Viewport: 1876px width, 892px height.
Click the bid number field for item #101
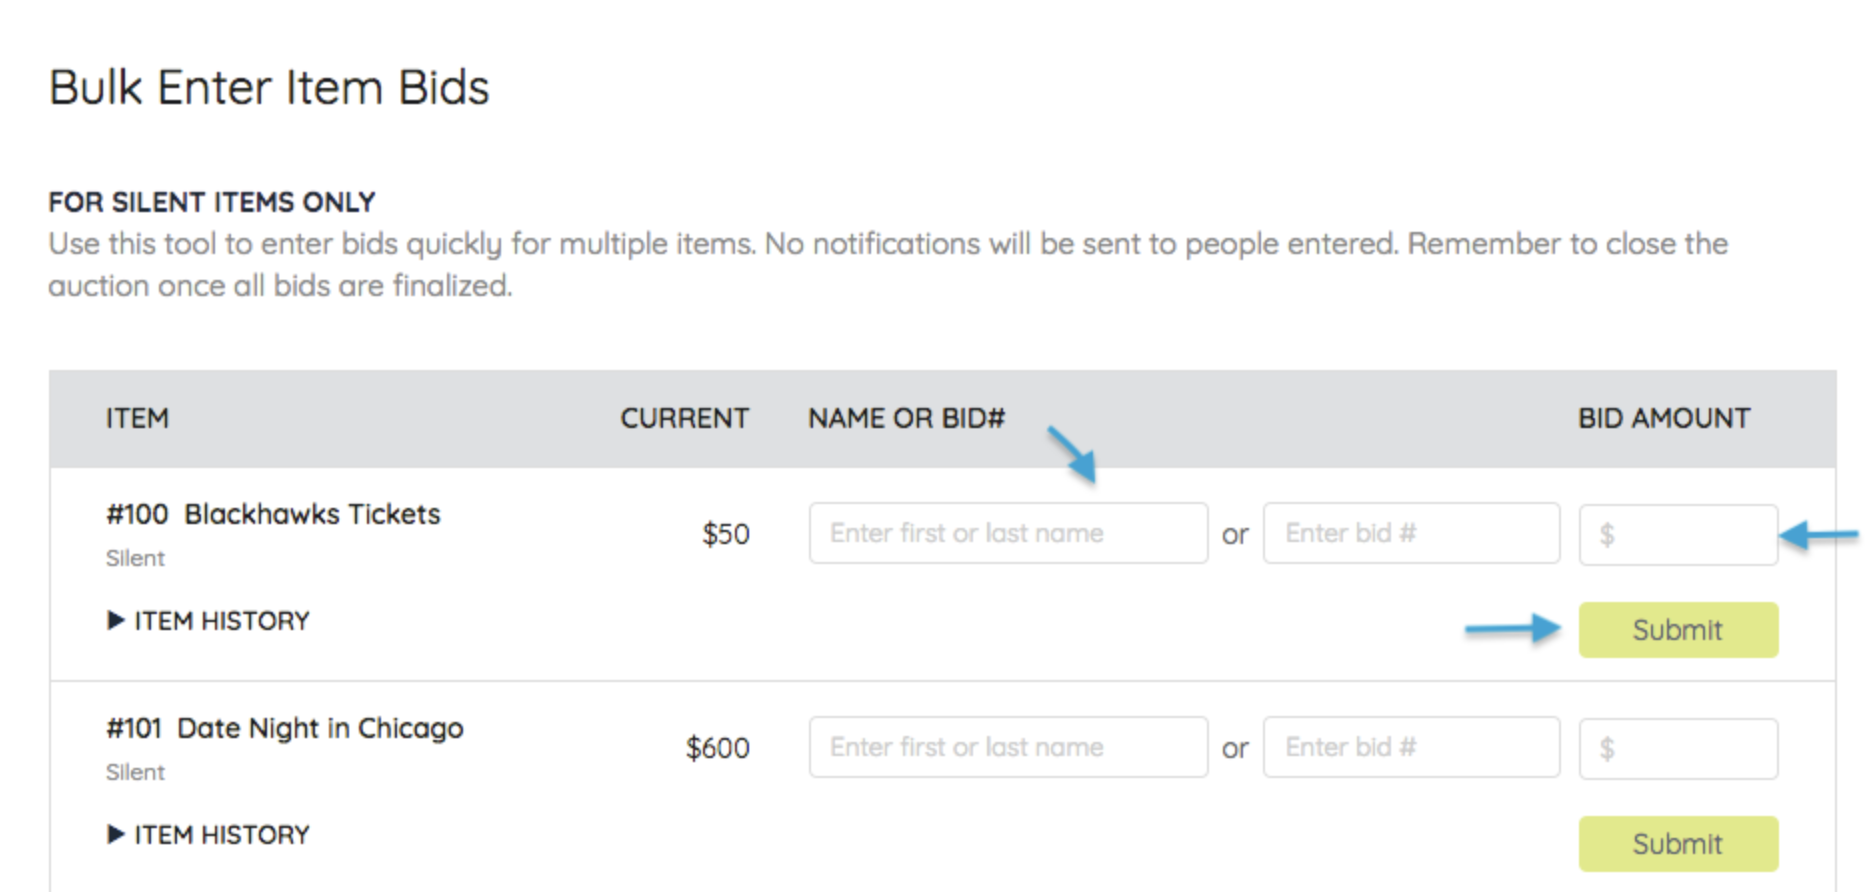(x=1410, y=747)
